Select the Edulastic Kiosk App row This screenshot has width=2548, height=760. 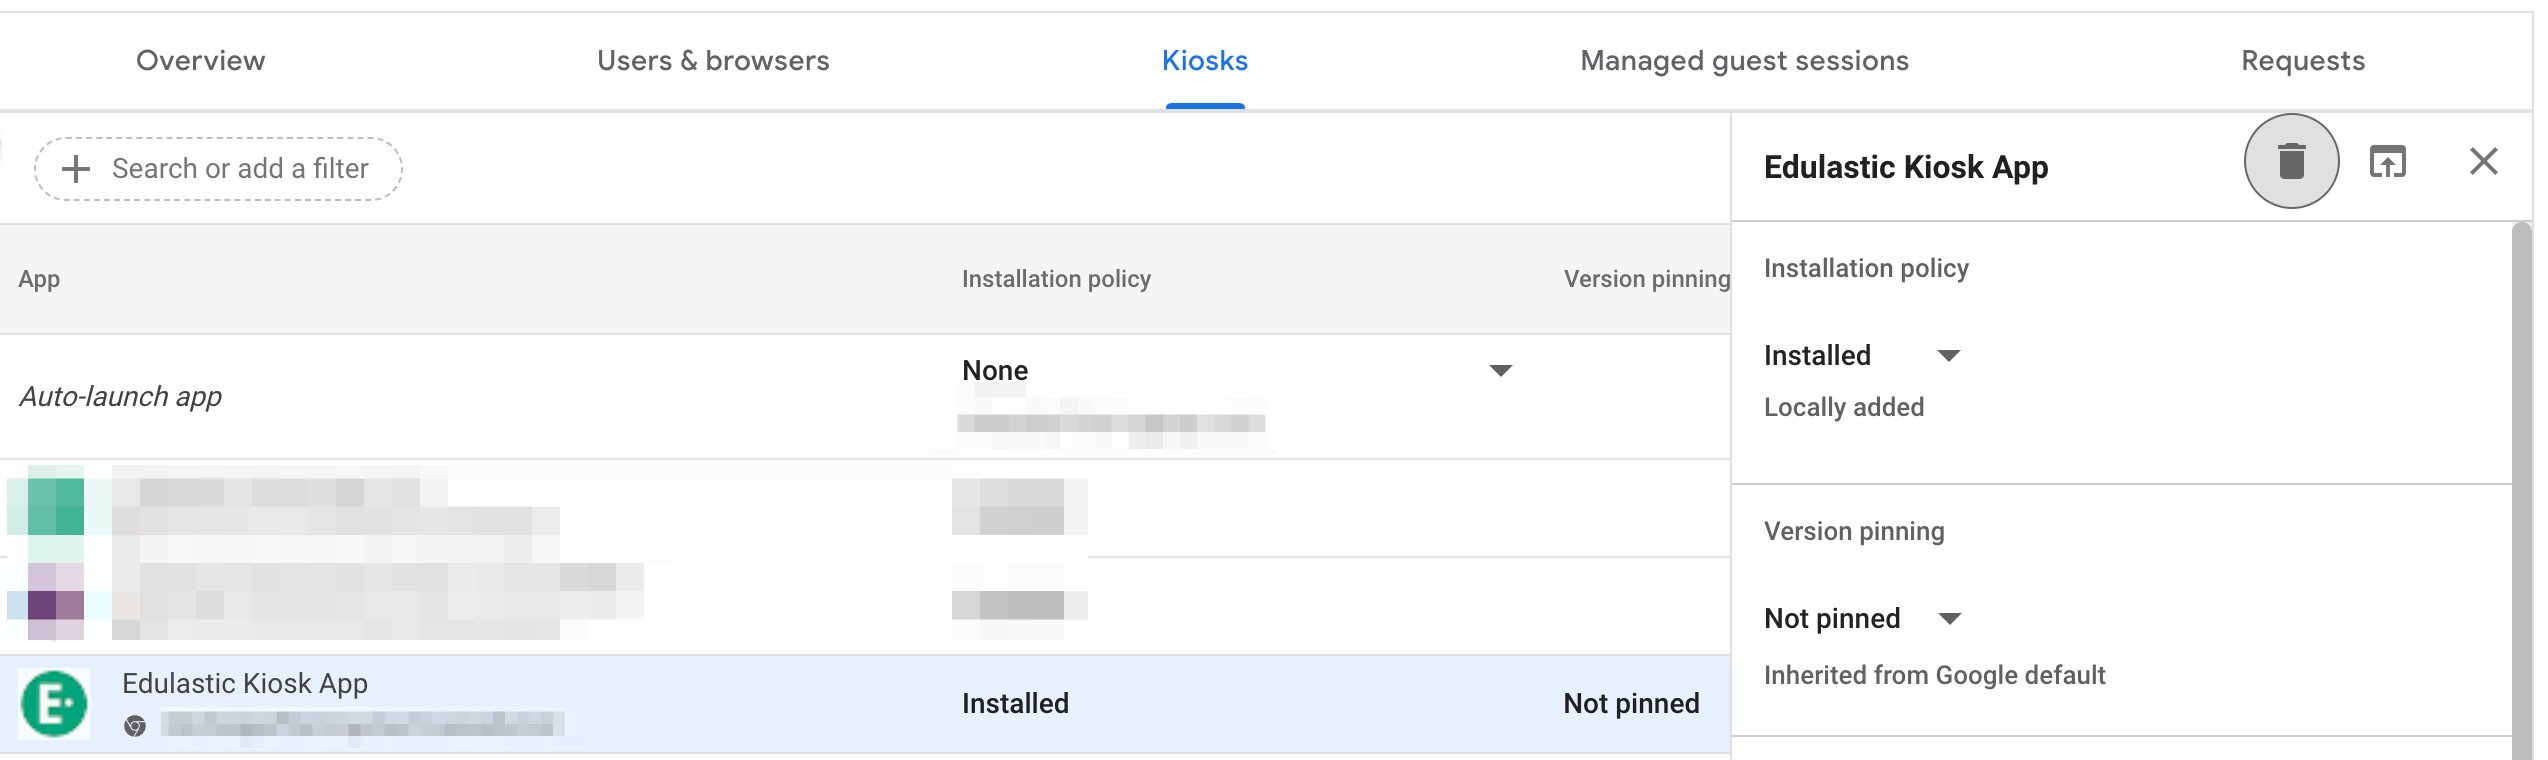tap(865, 704)
